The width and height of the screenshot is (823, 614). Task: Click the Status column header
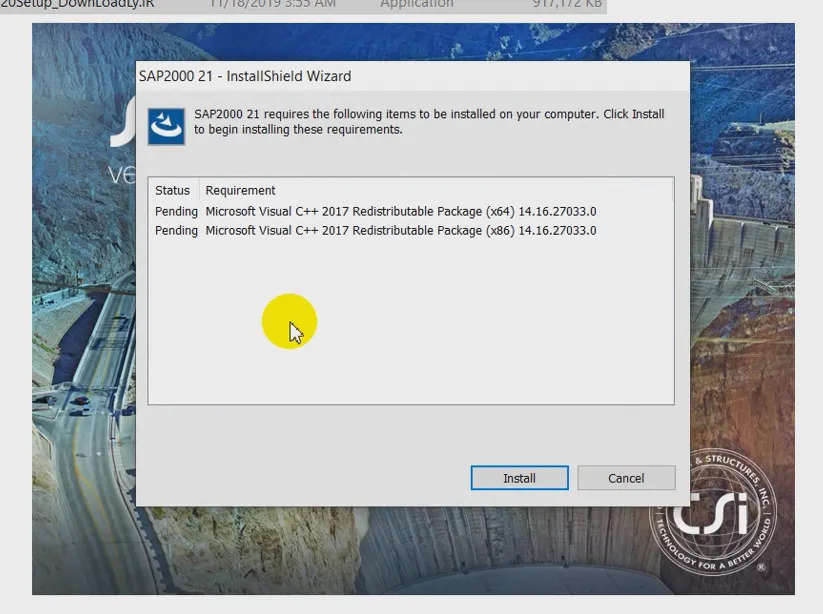pos(172,190)
